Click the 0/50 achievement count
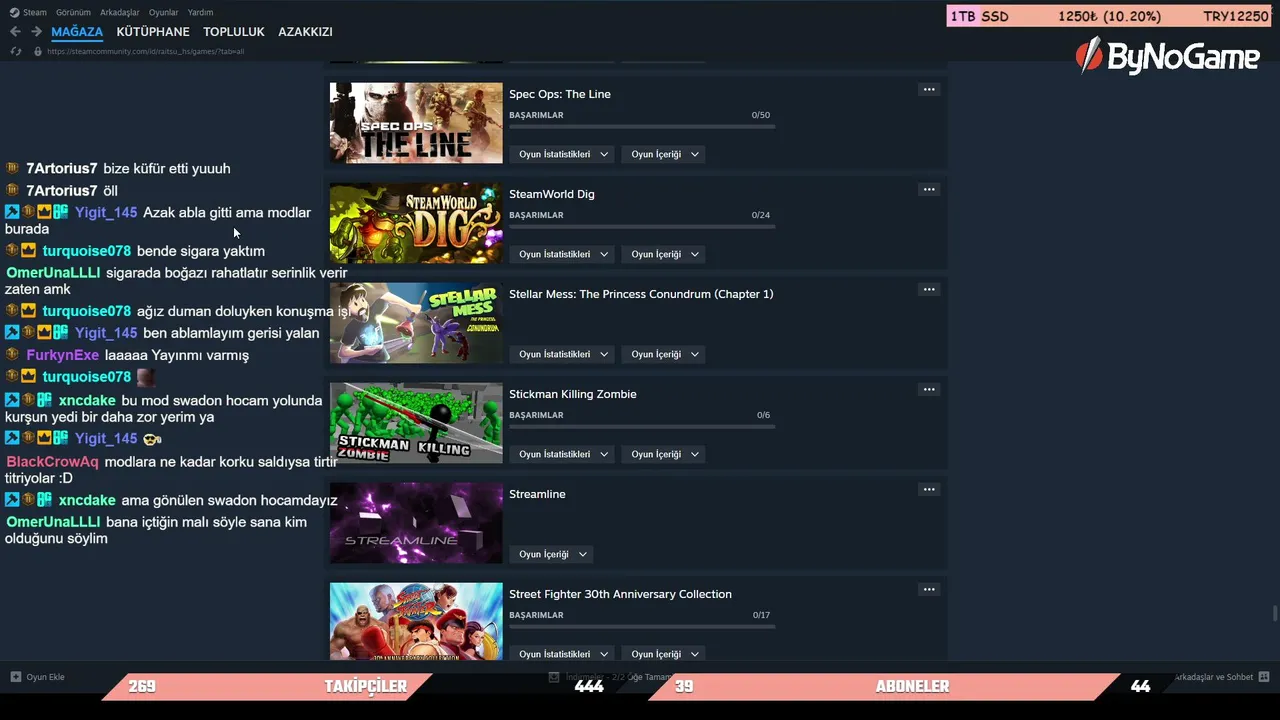The width and height of the screenshot is (1280, 720). [761, 115]
